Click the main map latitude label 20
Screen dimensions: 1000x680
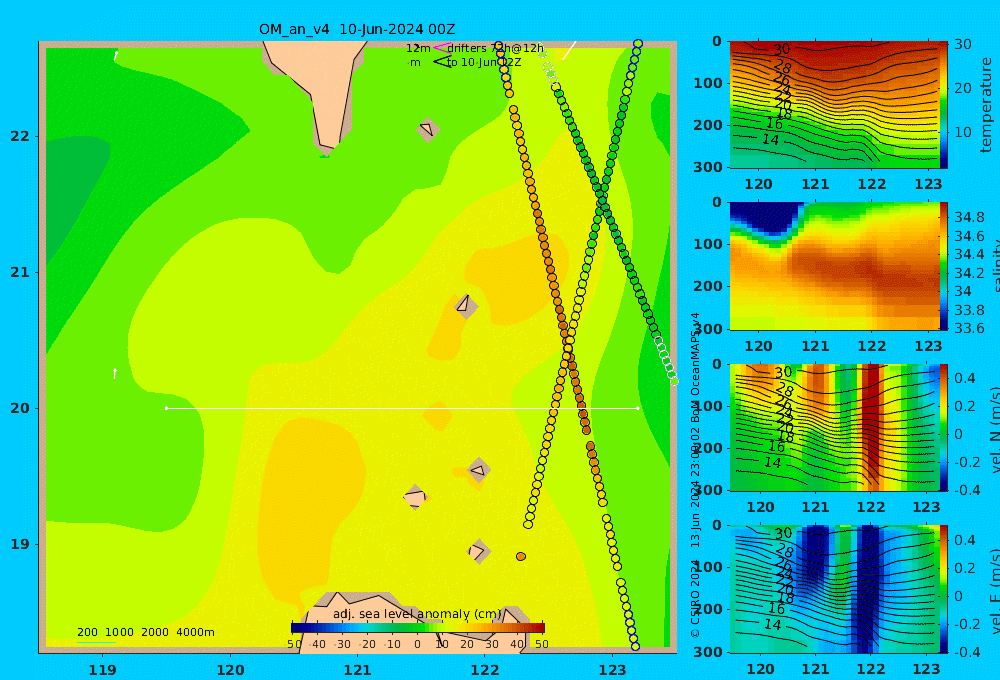click(x=20, y=408)
